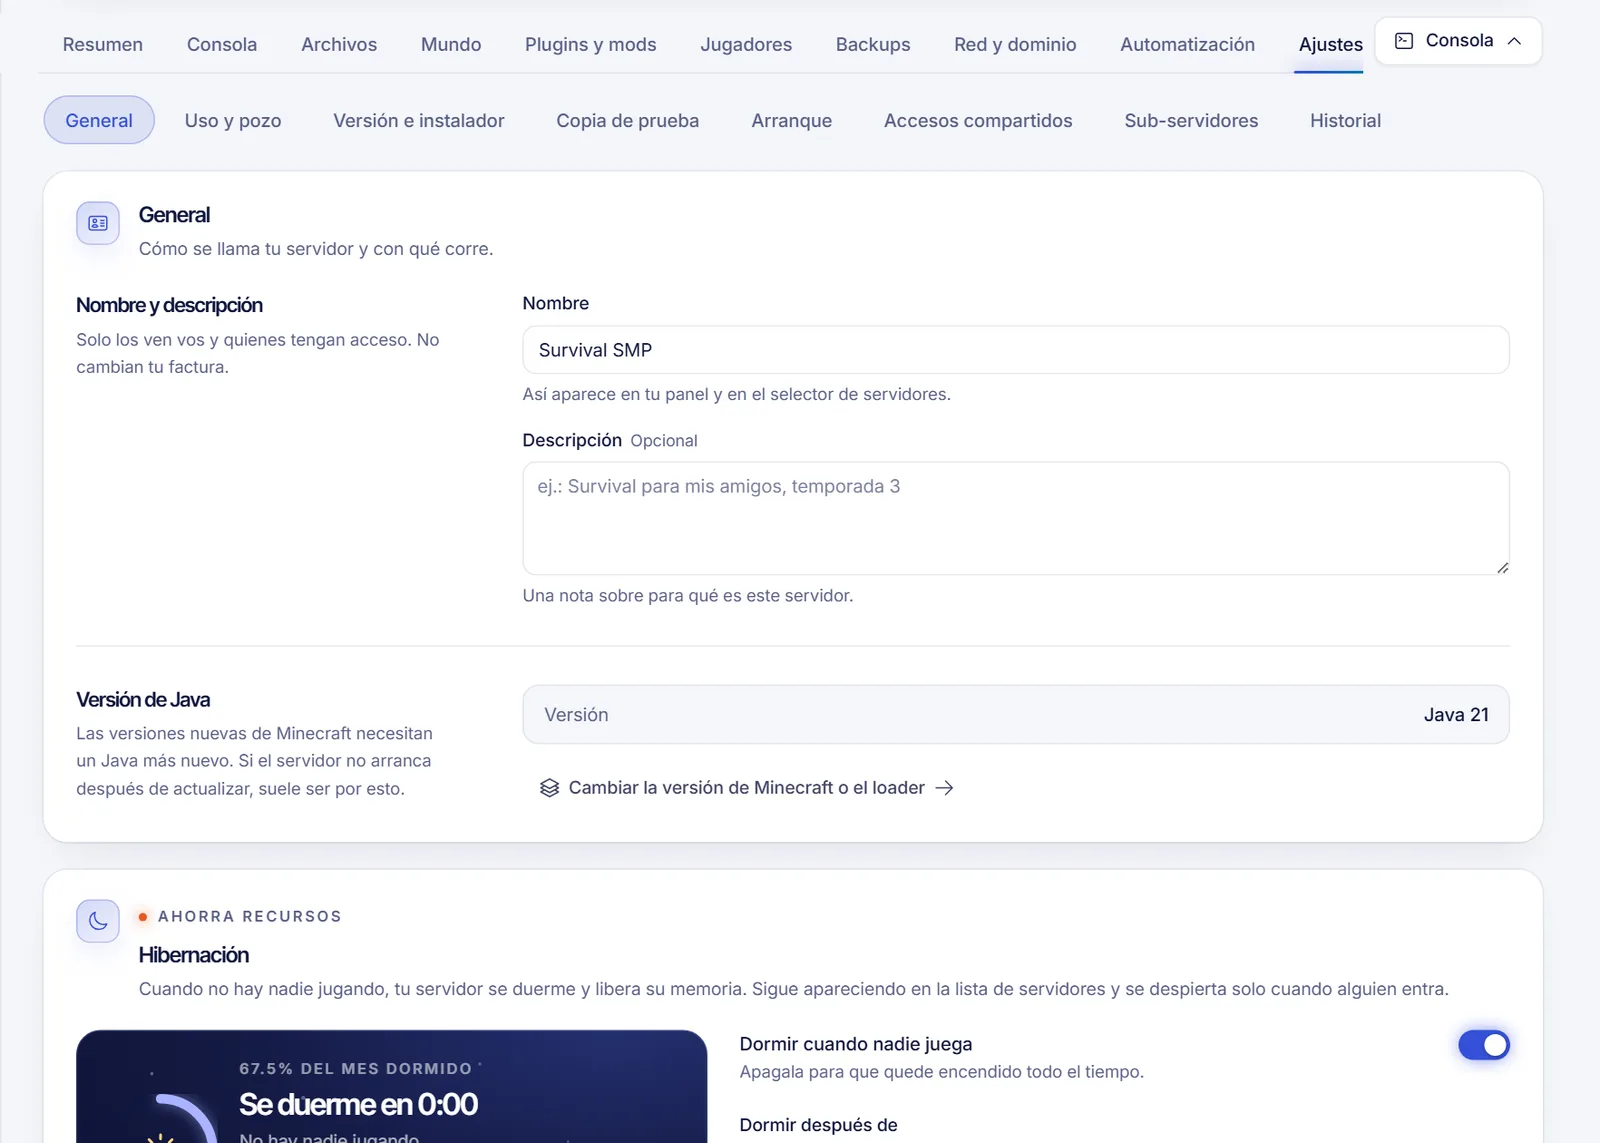Grab the Descripción textarea resize handle
The width and height of the screenshot is (1600, 1143).
1502,567
